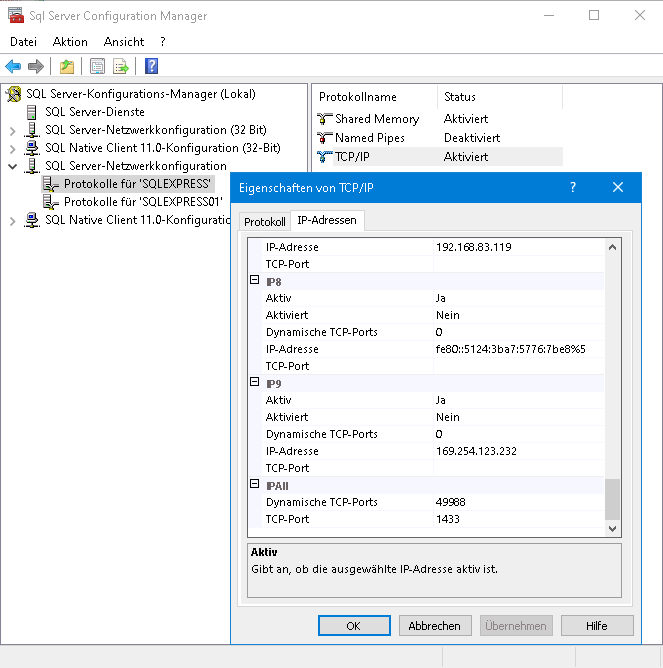Select the Shared Memory protocol icon
Viewport: 663px width, 668px height.
[324, 119]
